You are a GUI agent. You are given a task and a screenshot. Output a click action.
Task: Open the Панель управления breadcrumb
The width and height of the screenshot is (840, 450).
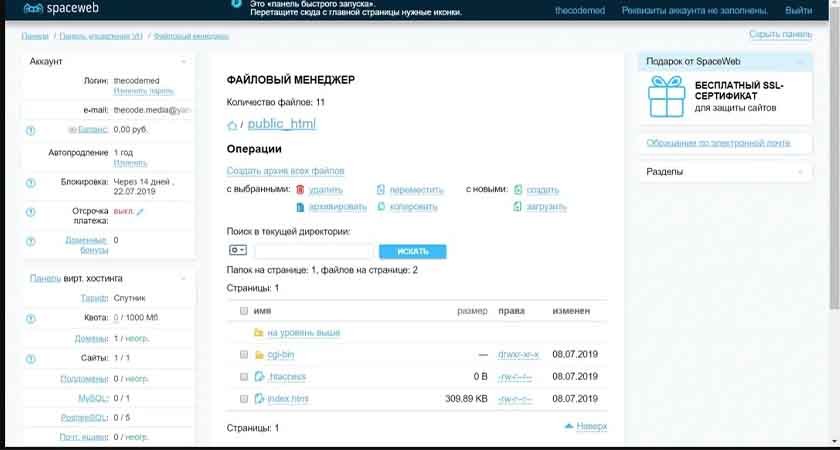click(101, 36)
